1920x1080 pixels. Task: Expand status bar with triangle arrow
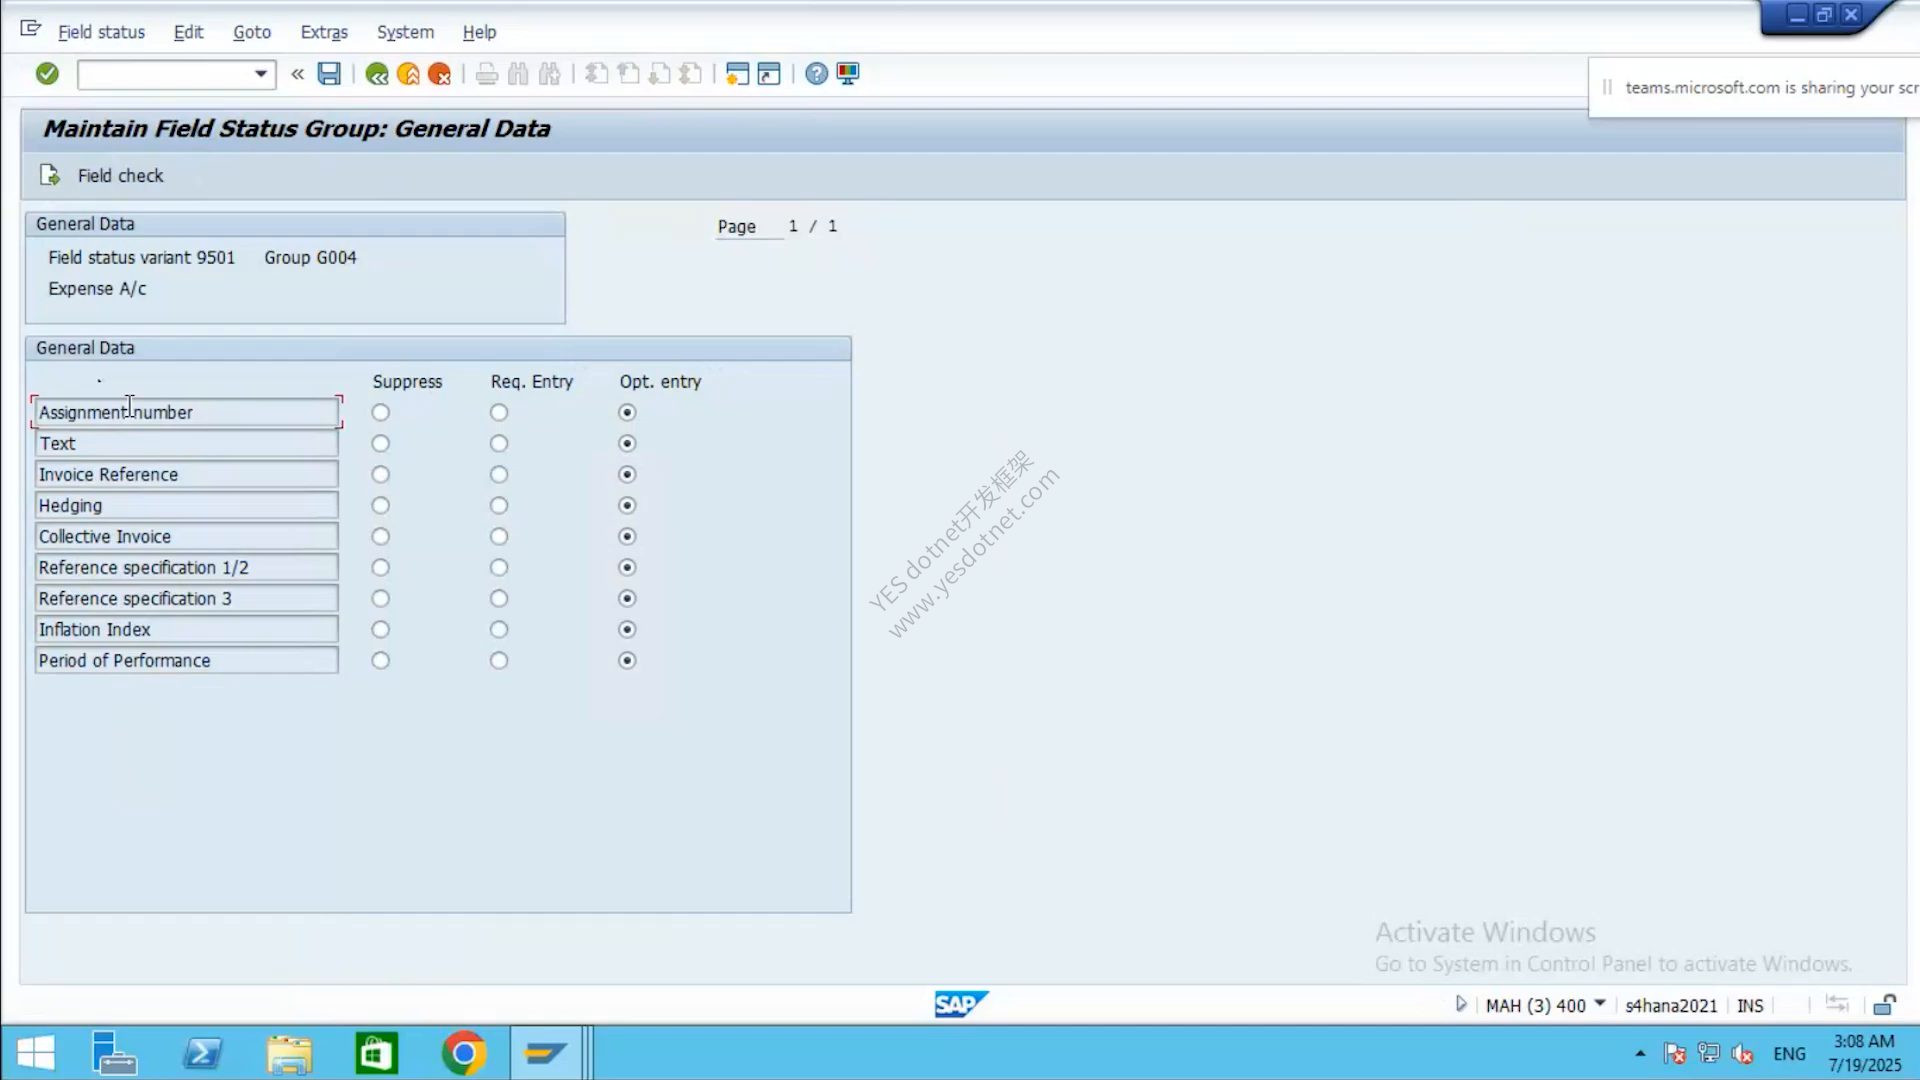(x=1461, y=1004)
